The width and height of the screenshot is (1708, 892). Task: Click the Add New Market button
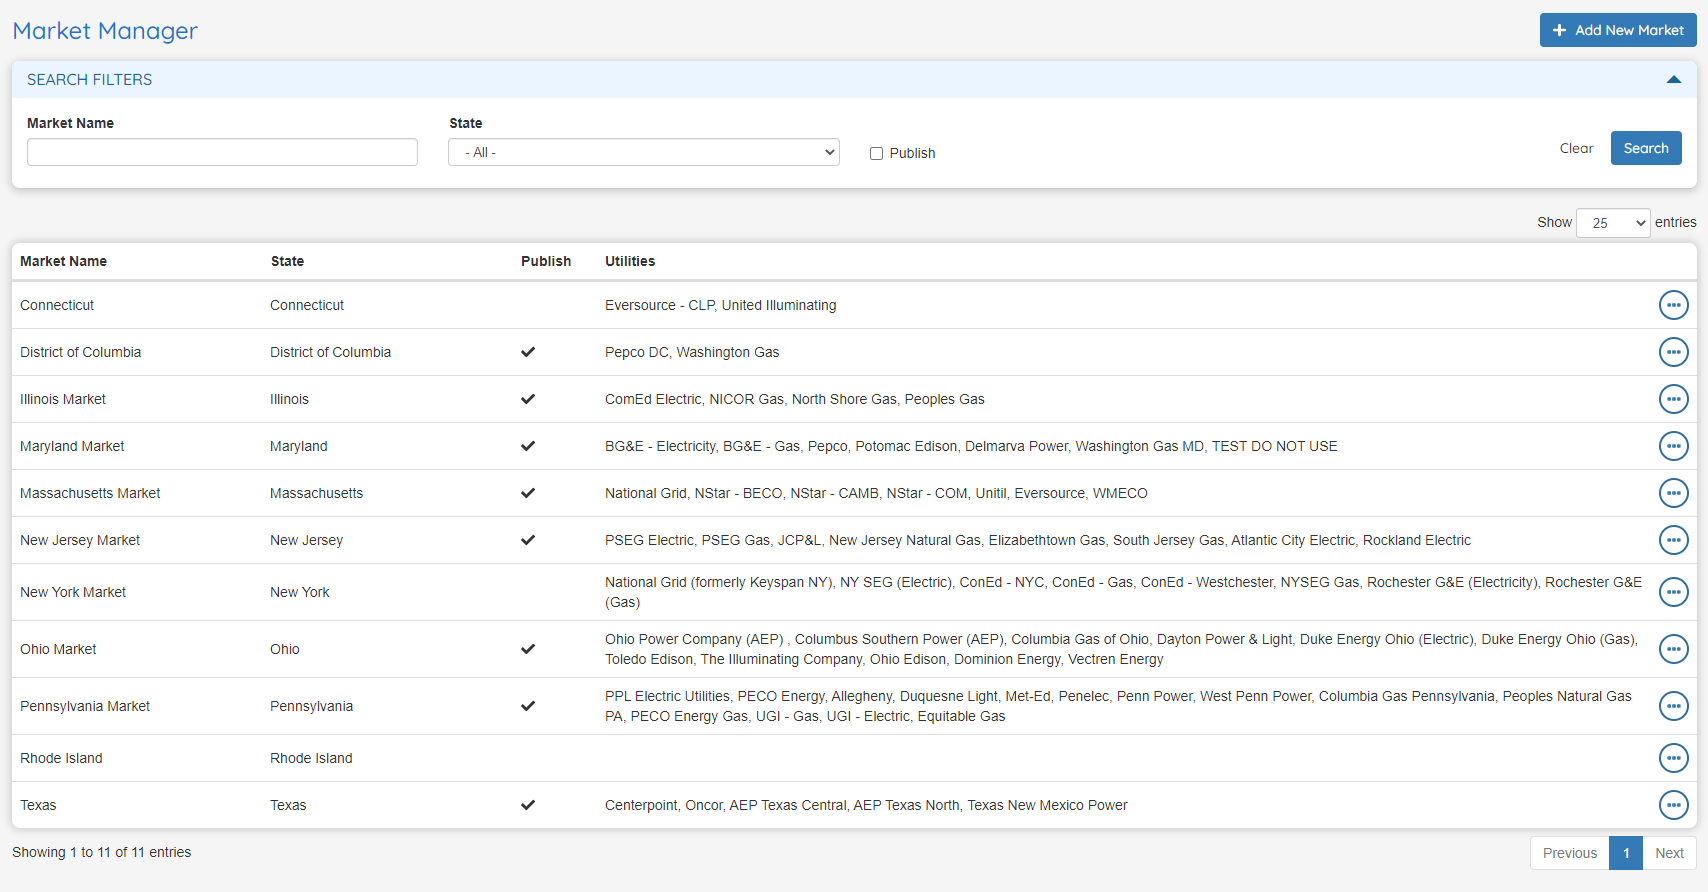click(x=1618, y=30)
